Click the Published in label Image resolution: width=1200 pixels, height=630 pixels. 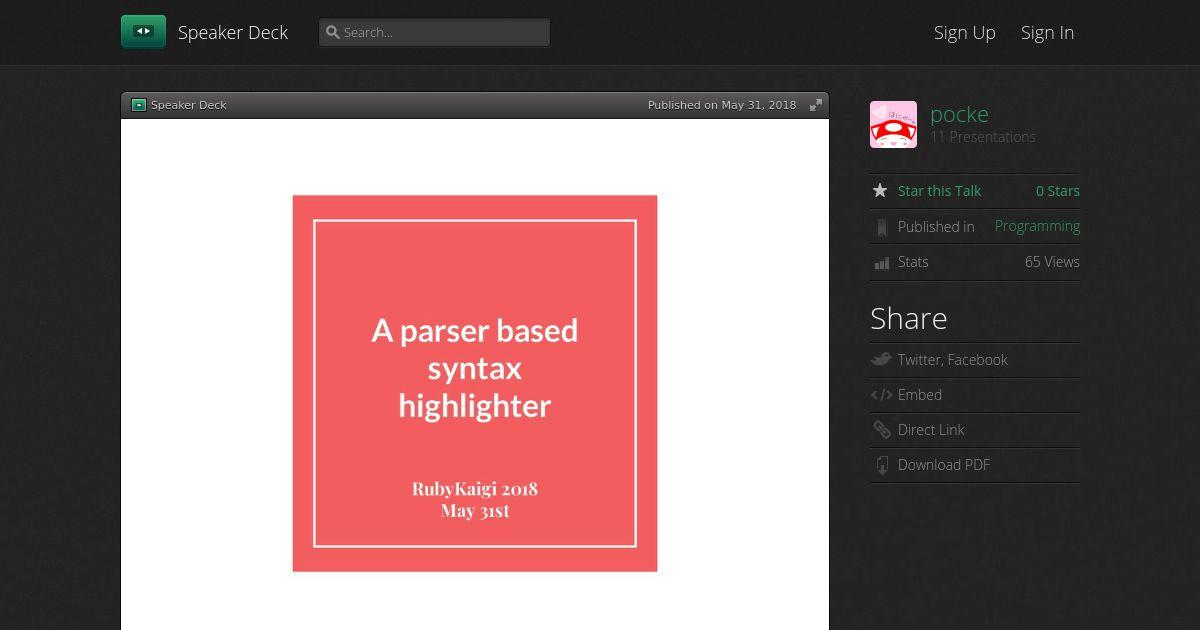click(936, 227)
